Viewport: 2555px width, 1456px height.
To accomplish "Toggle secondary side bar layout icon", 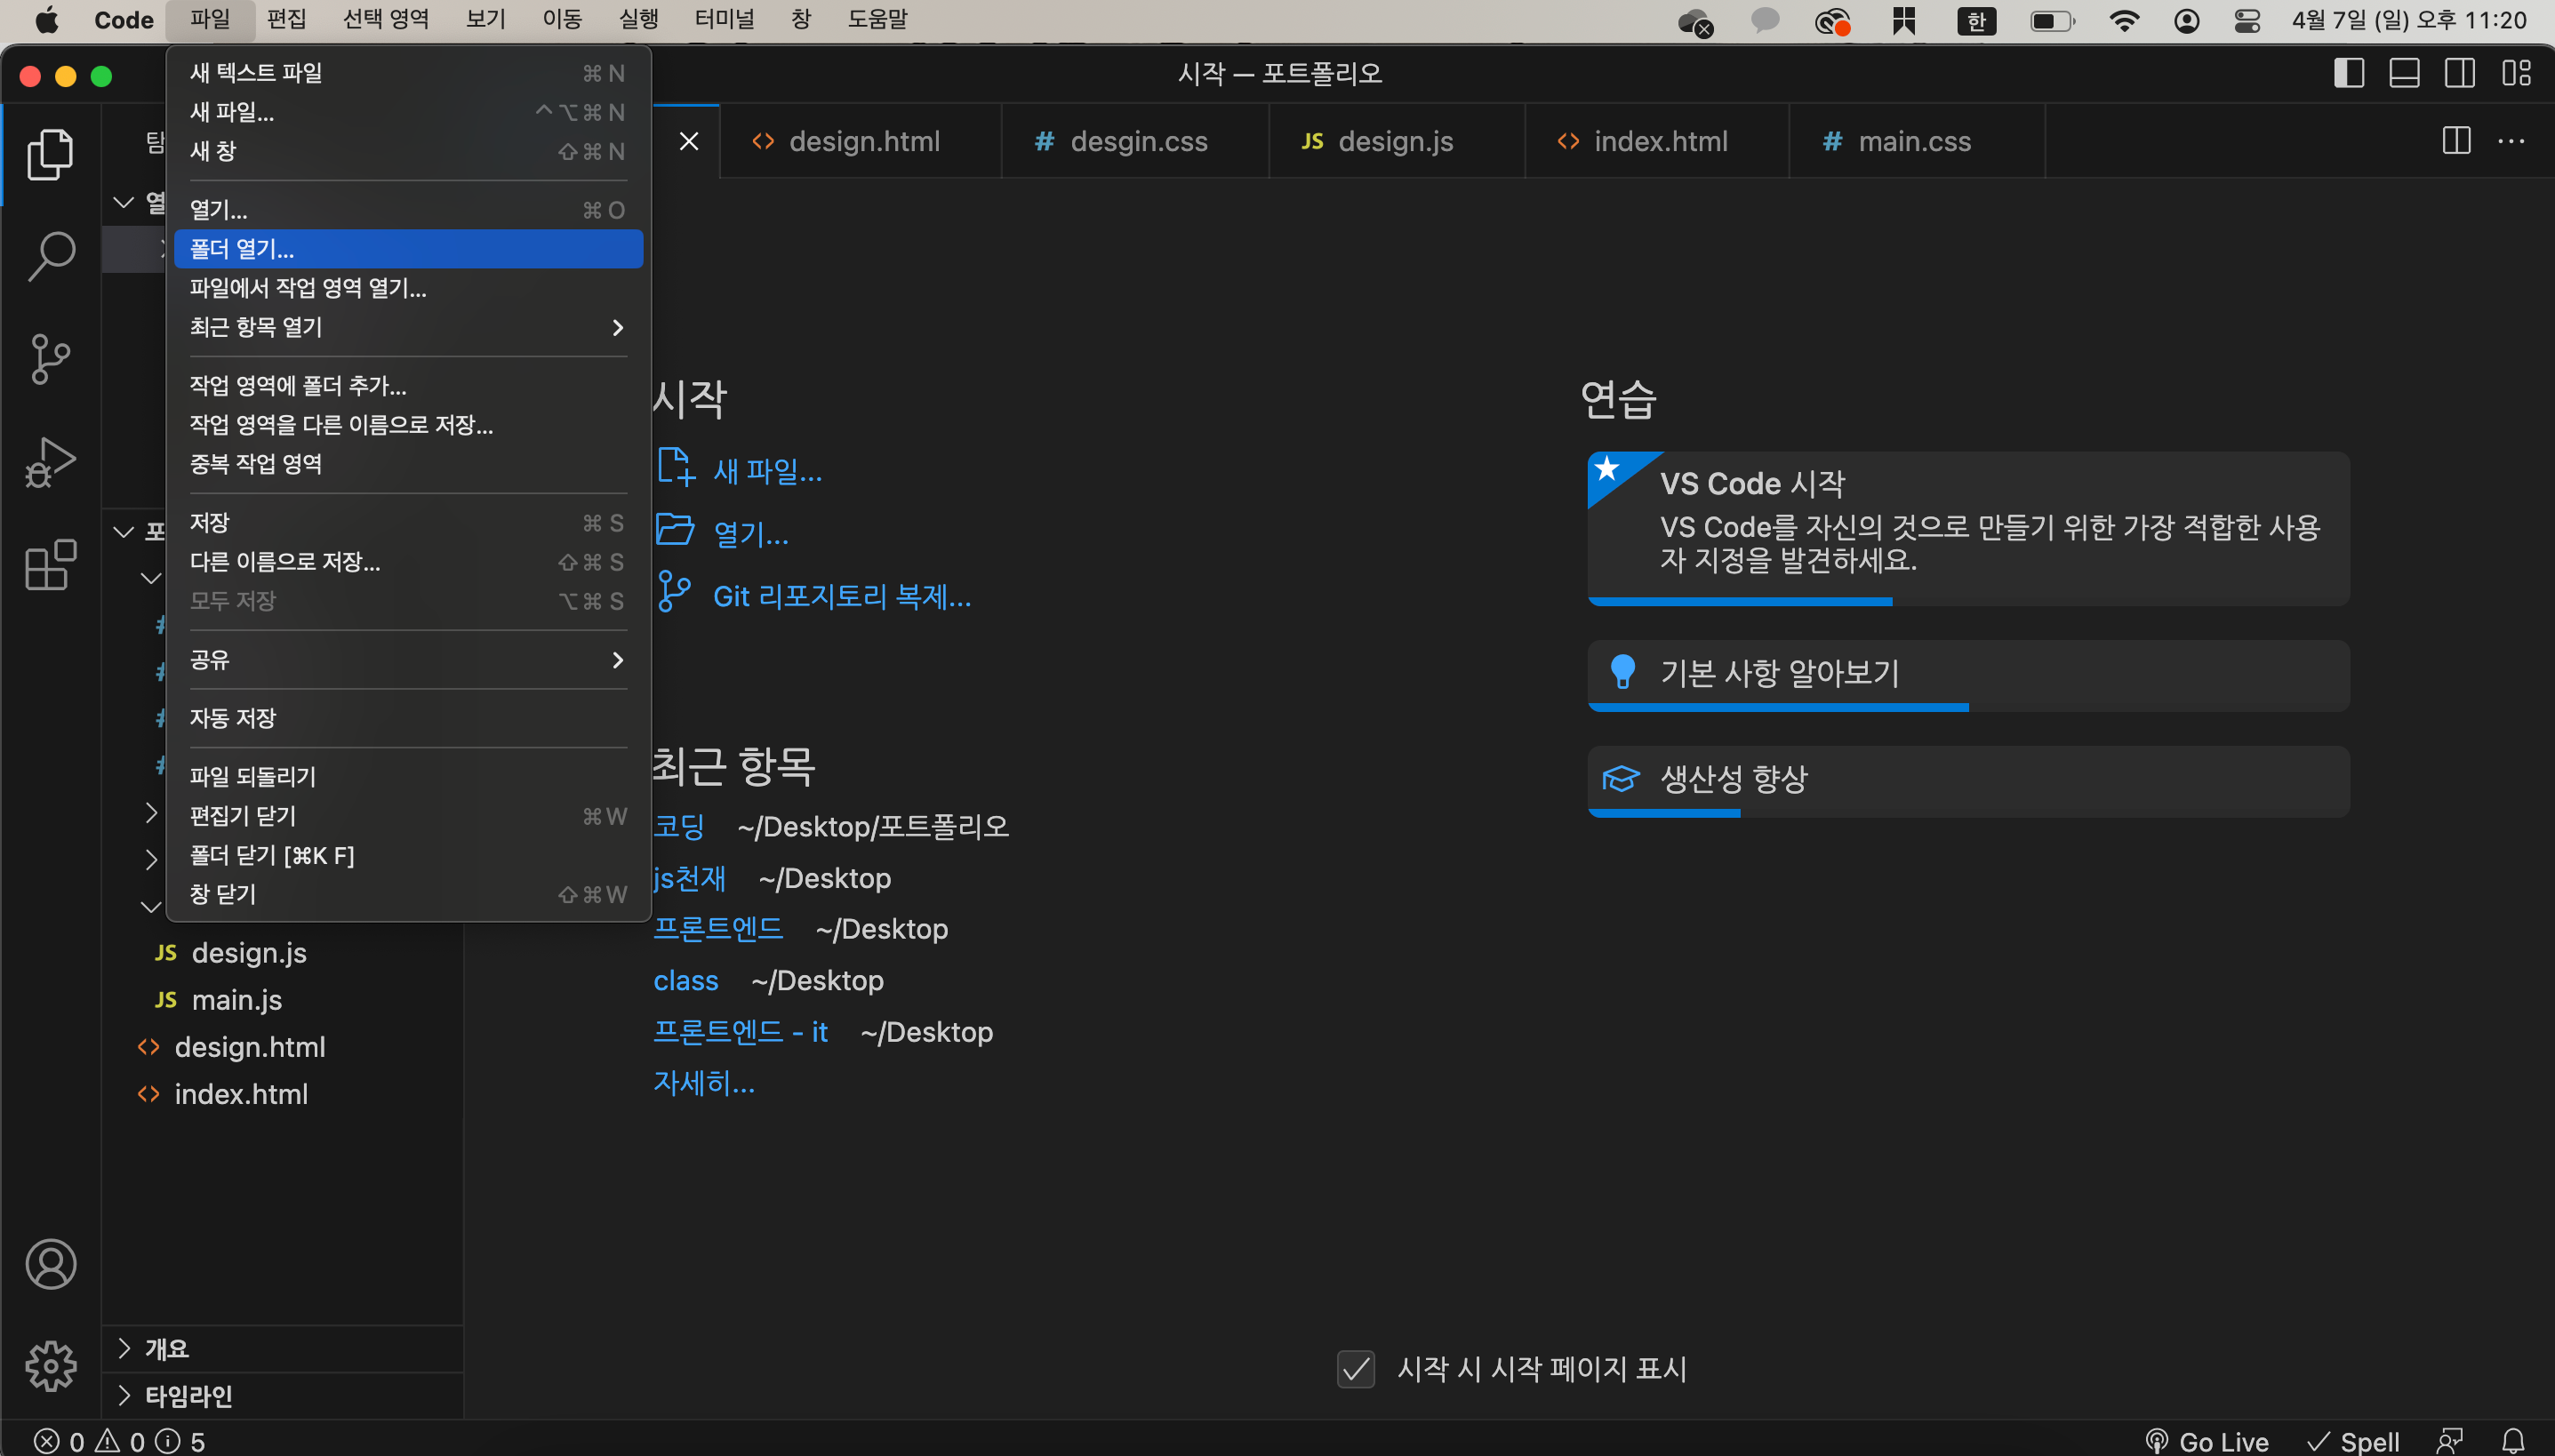I will (x=2459, y=73).
